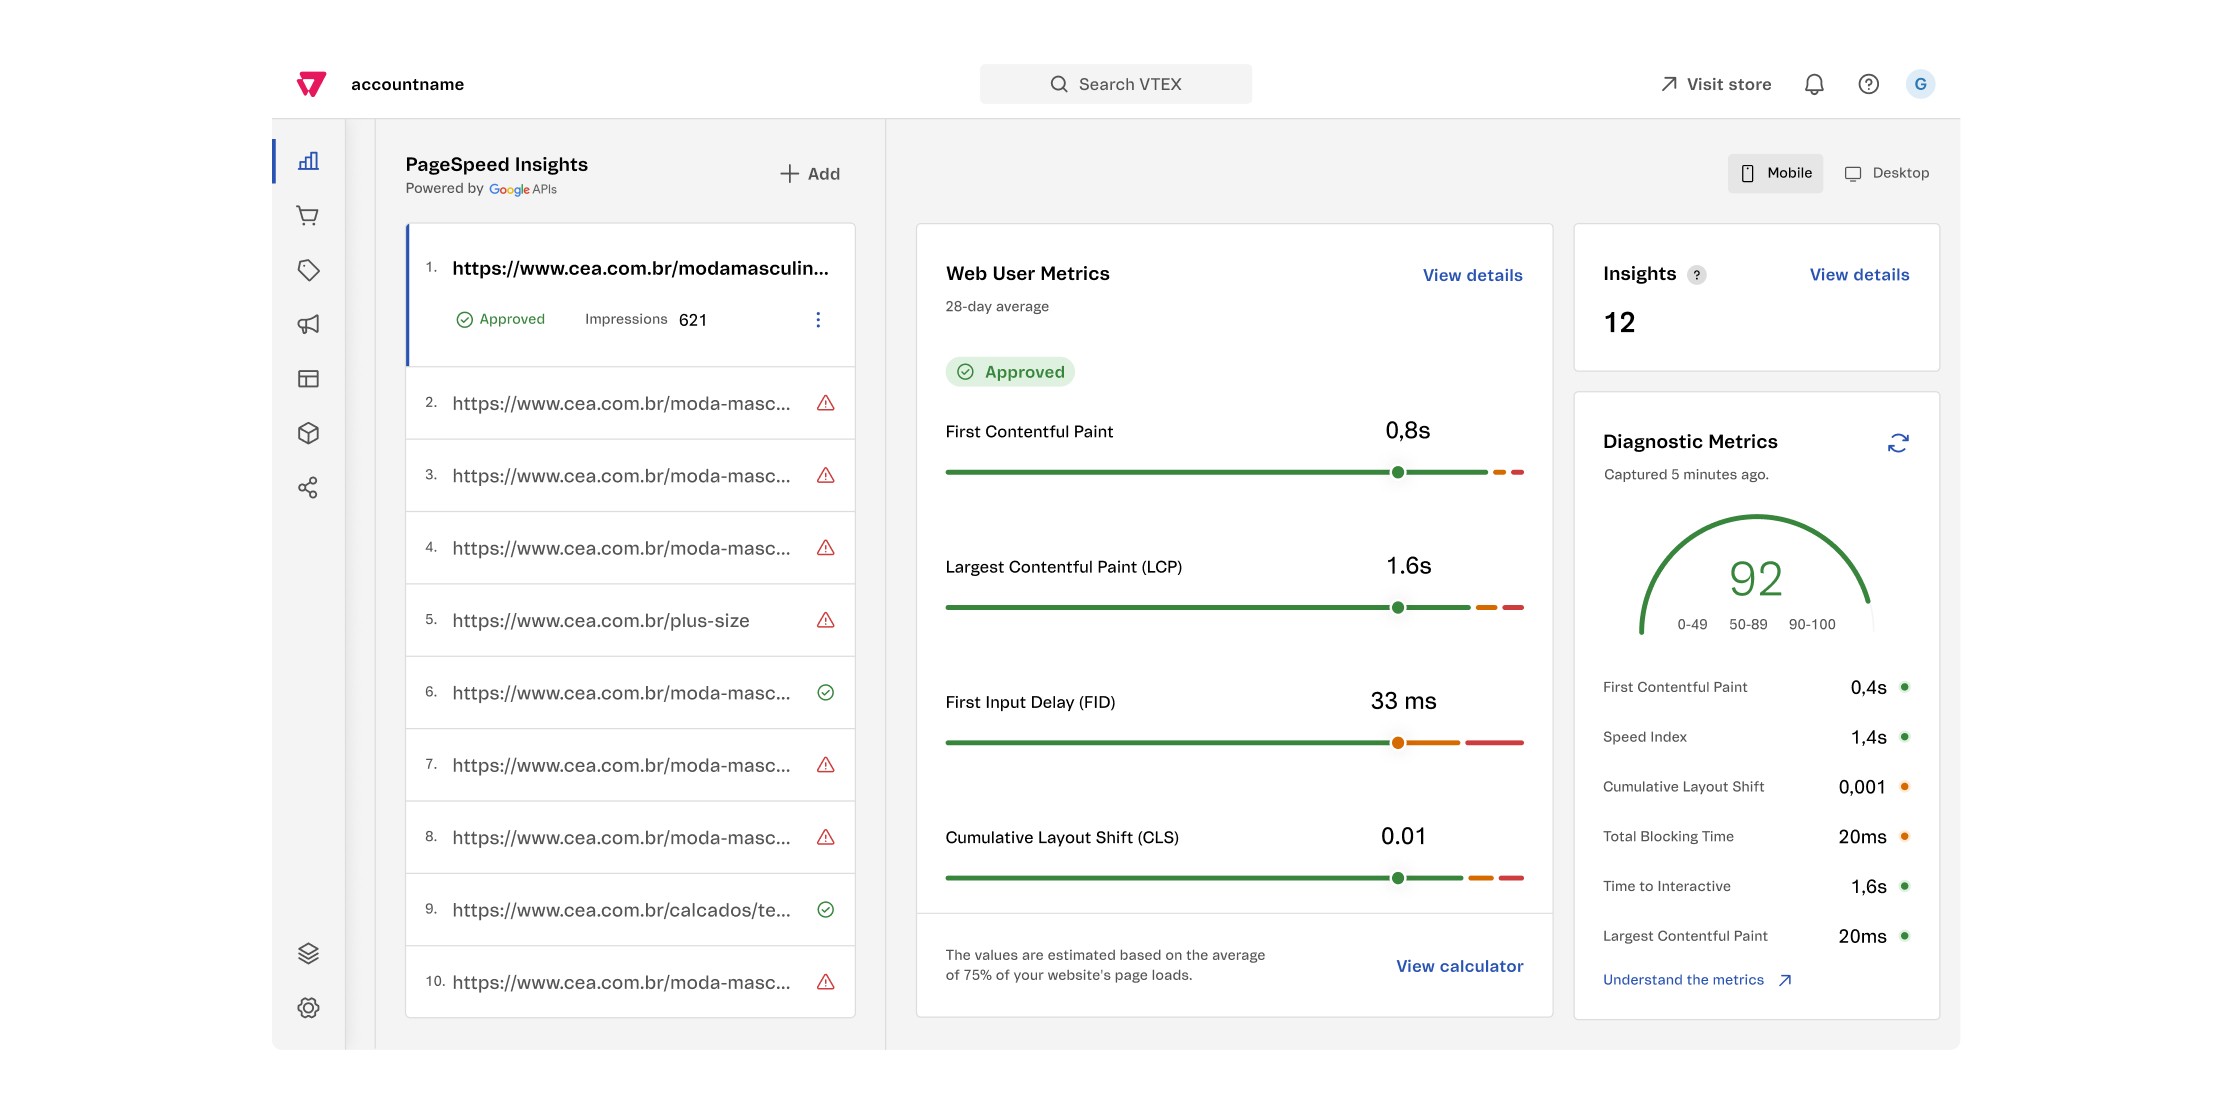Click First Input Delay slider marker
Viewport: 2232px width, 1100px height.
coord(1398,743)
